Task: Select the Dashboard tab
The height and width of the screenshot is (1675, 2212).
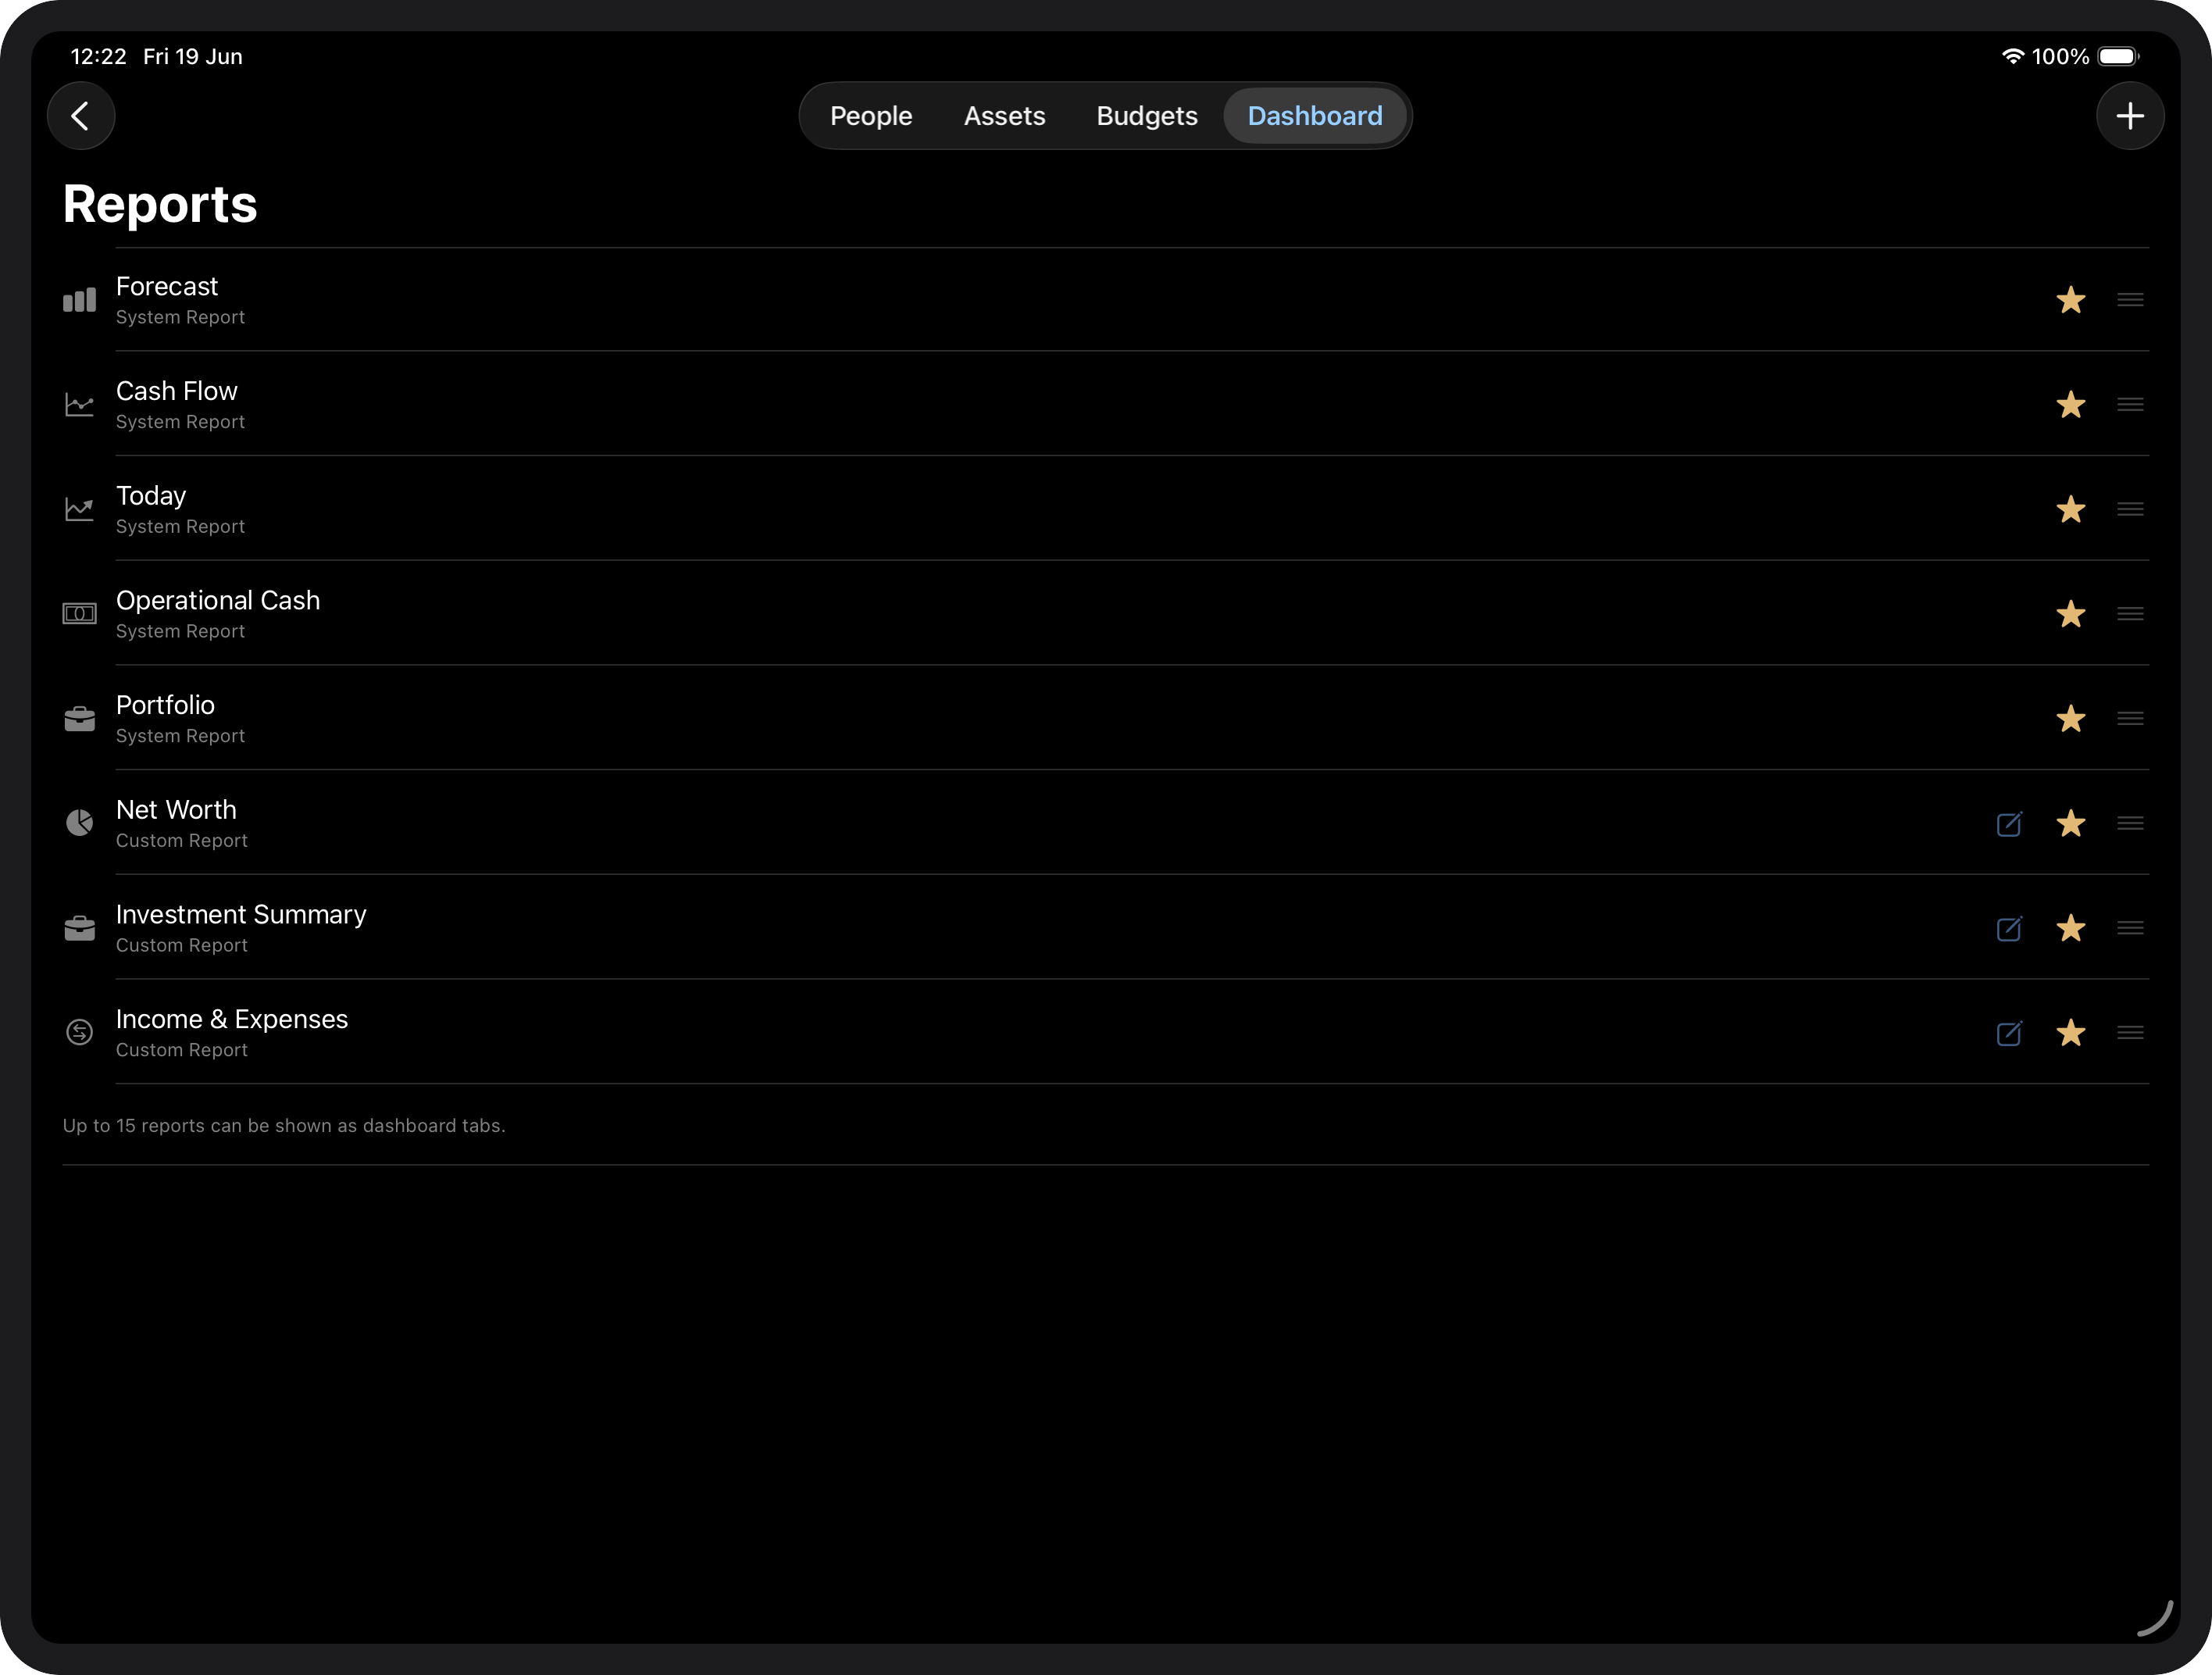Action: [x=1315, y=116]
